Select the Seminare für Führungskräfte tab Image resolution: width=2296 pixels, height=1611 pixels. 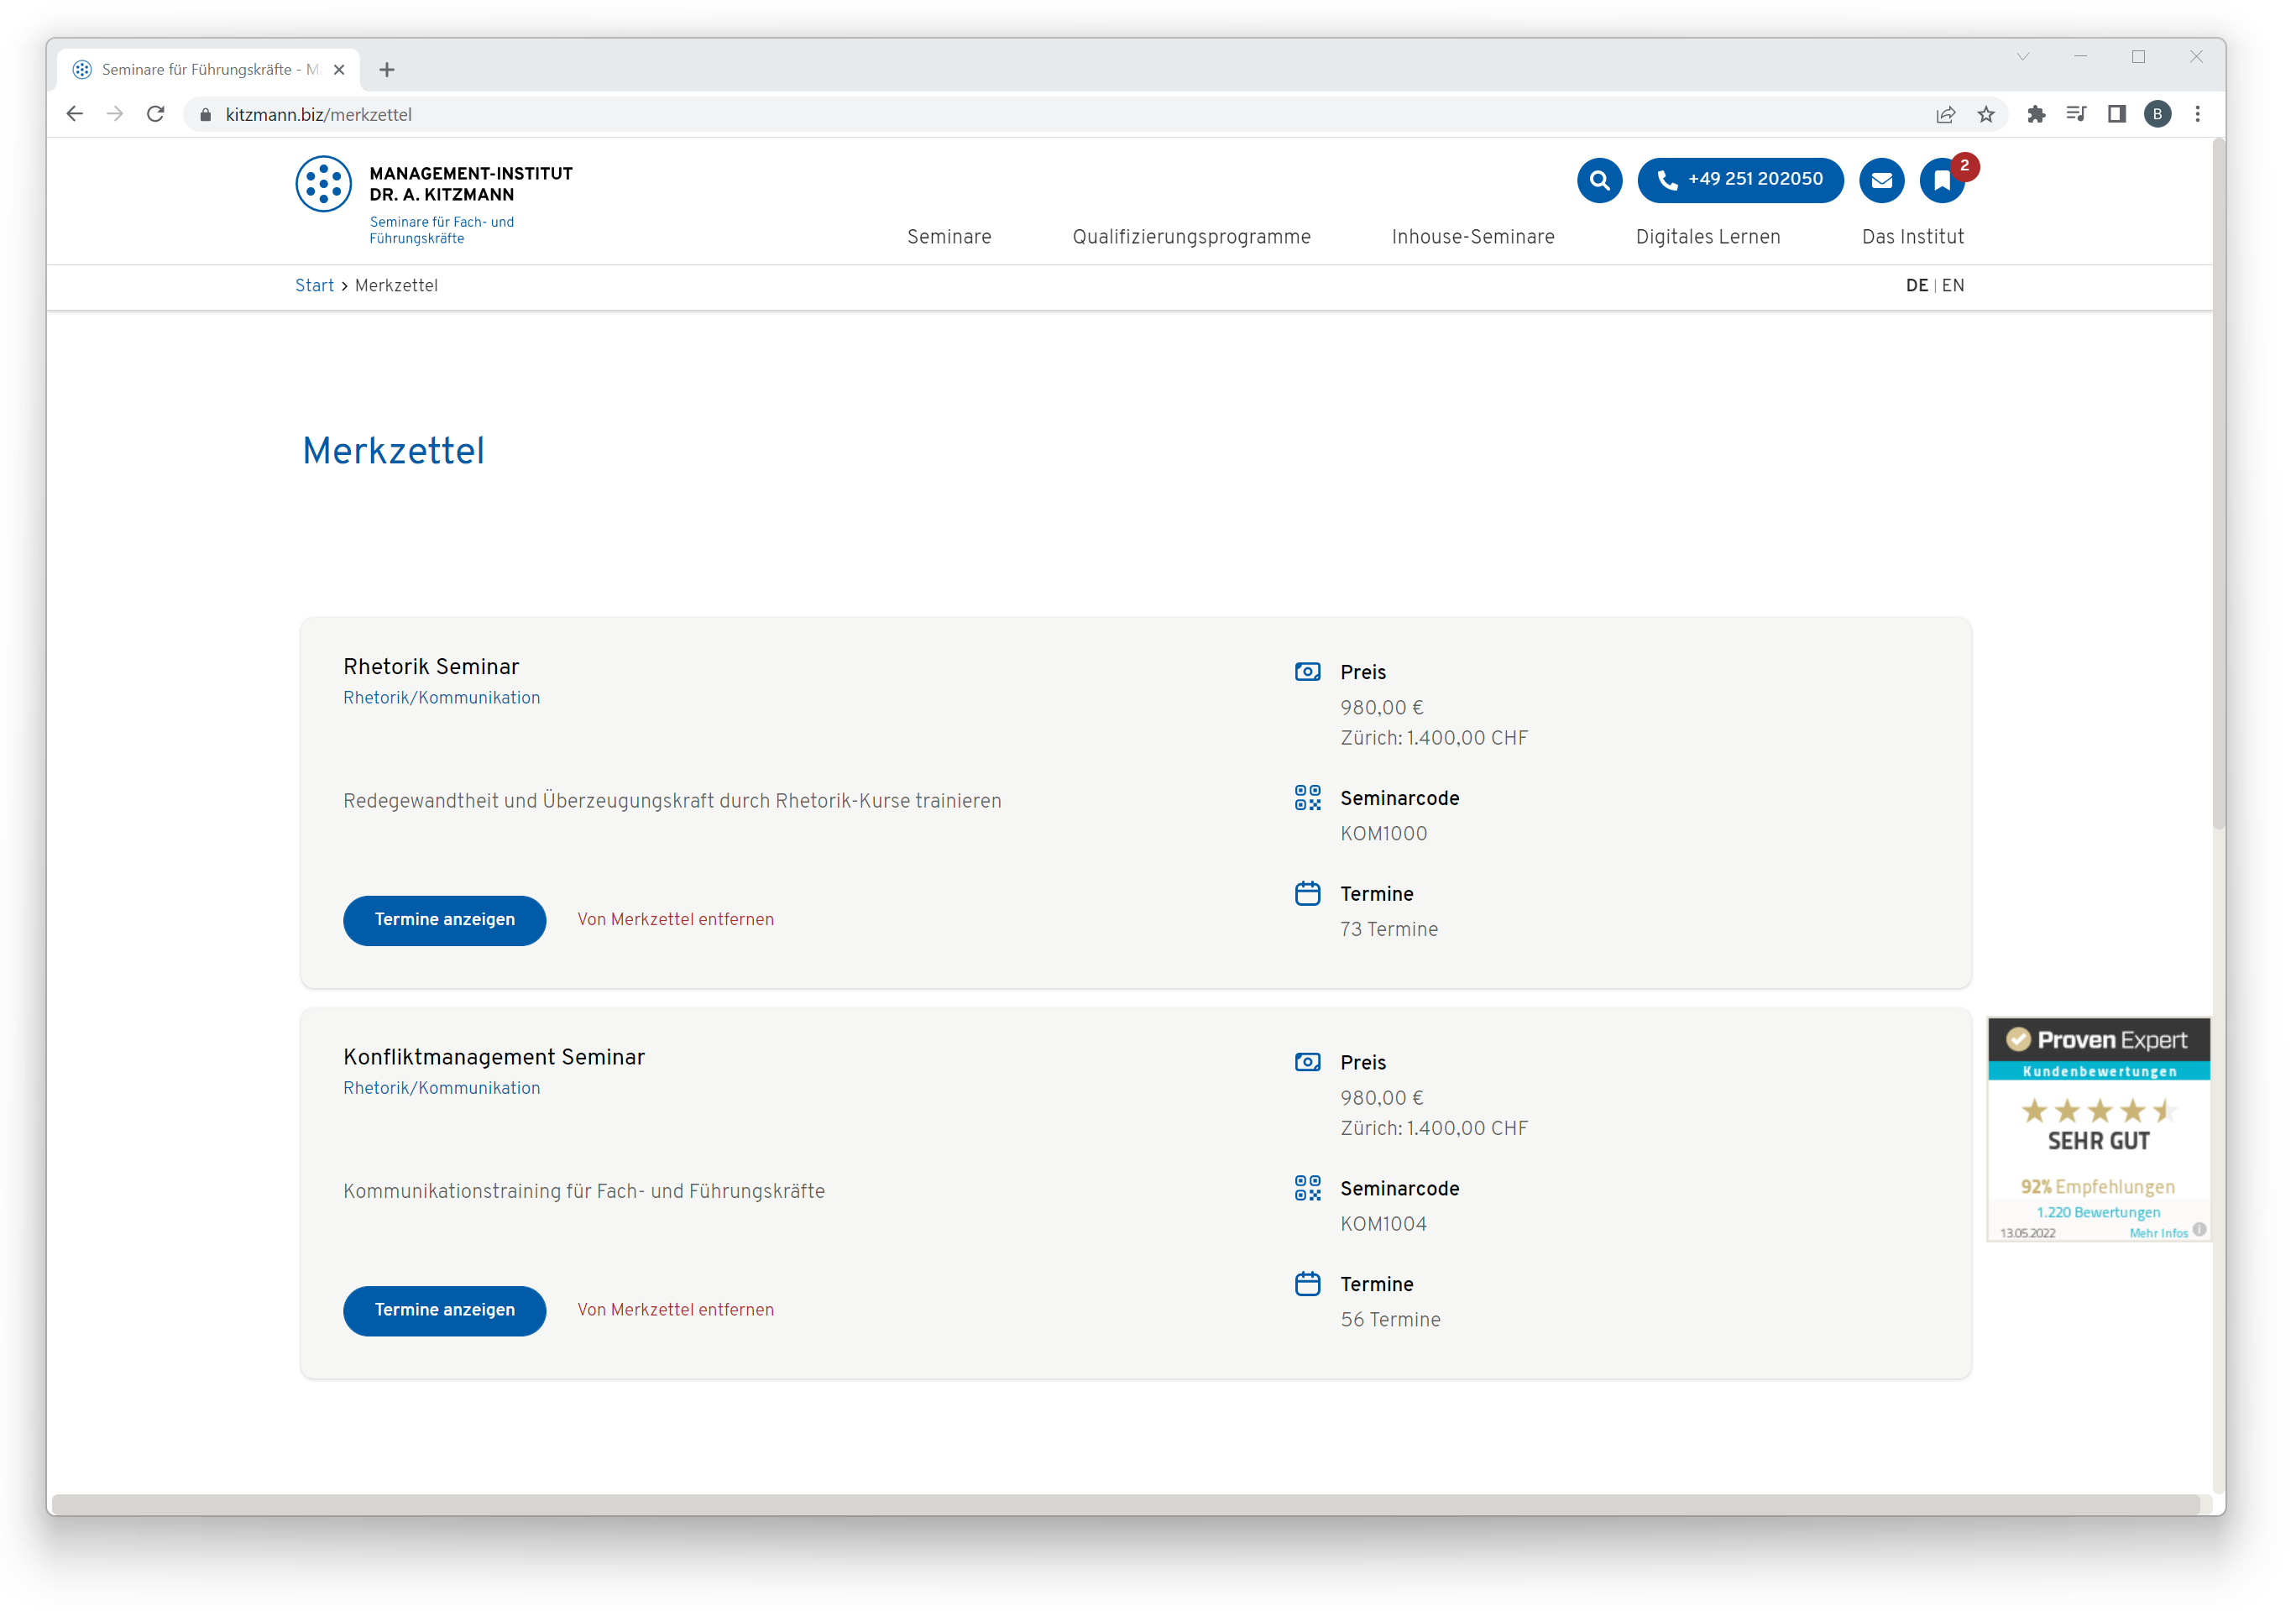[209, 70]
